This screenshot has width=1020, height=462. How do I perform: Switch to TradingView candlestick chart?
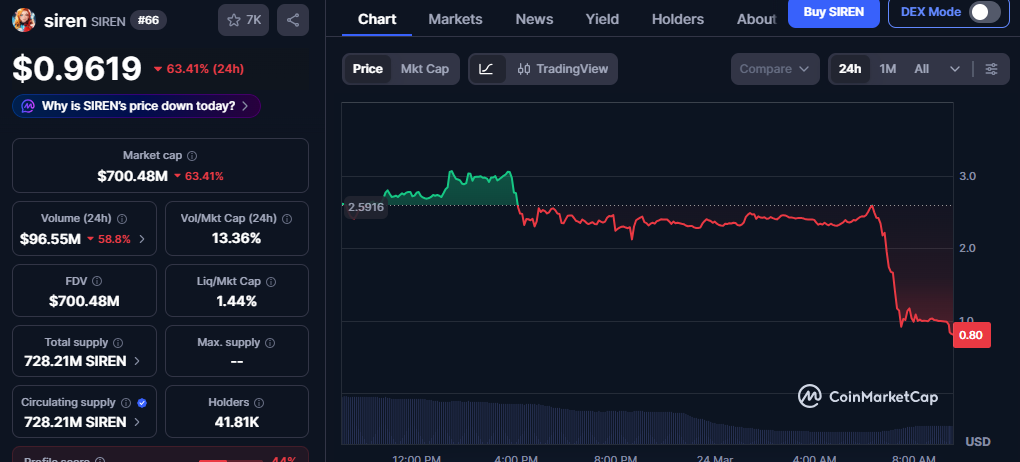pyautogui.click(x=563, y=69)
